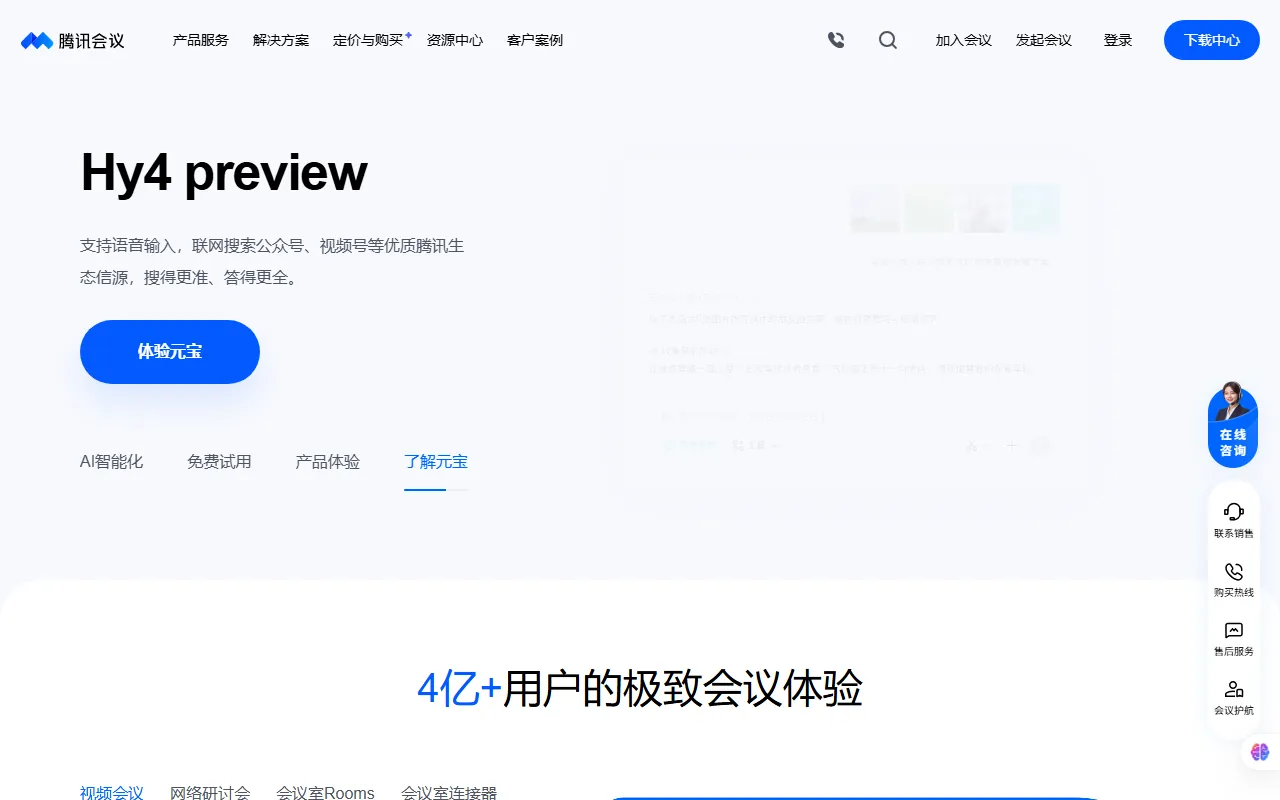Click the Hy4 preview heading

pos(224,173)
